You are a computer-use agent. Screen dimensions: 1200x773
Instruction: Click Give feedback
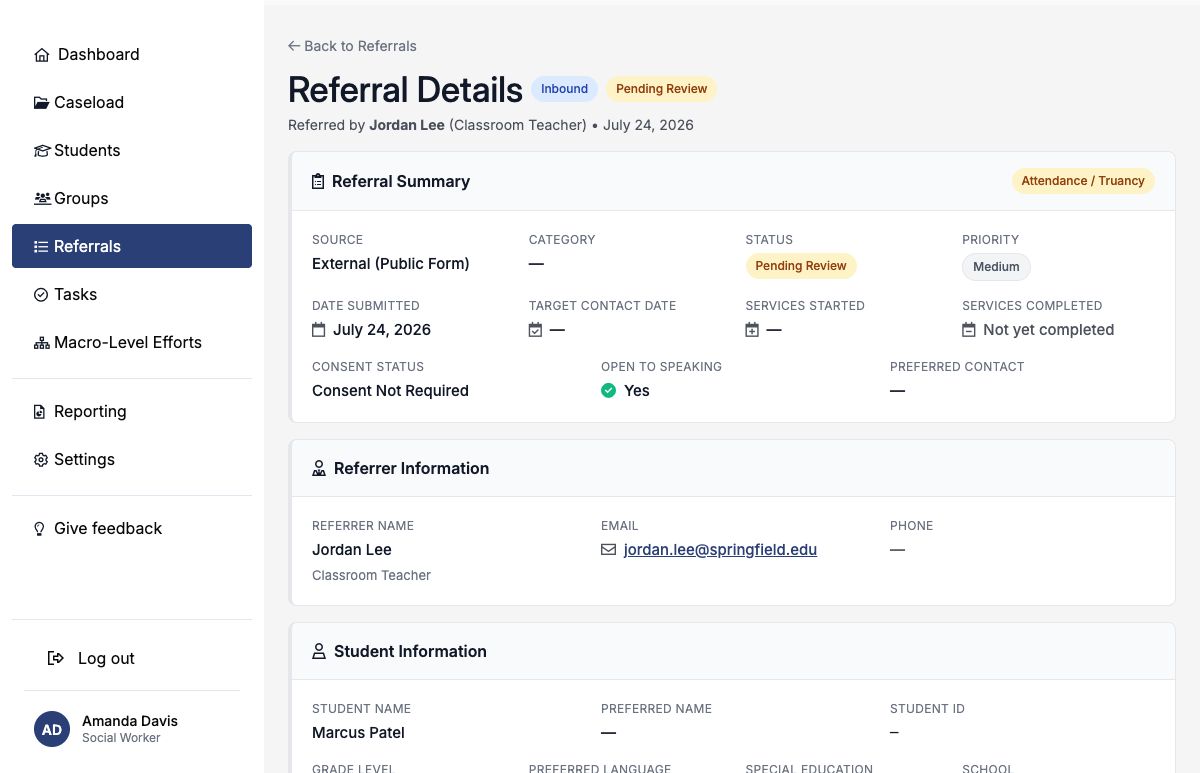[x=132, y=528]
